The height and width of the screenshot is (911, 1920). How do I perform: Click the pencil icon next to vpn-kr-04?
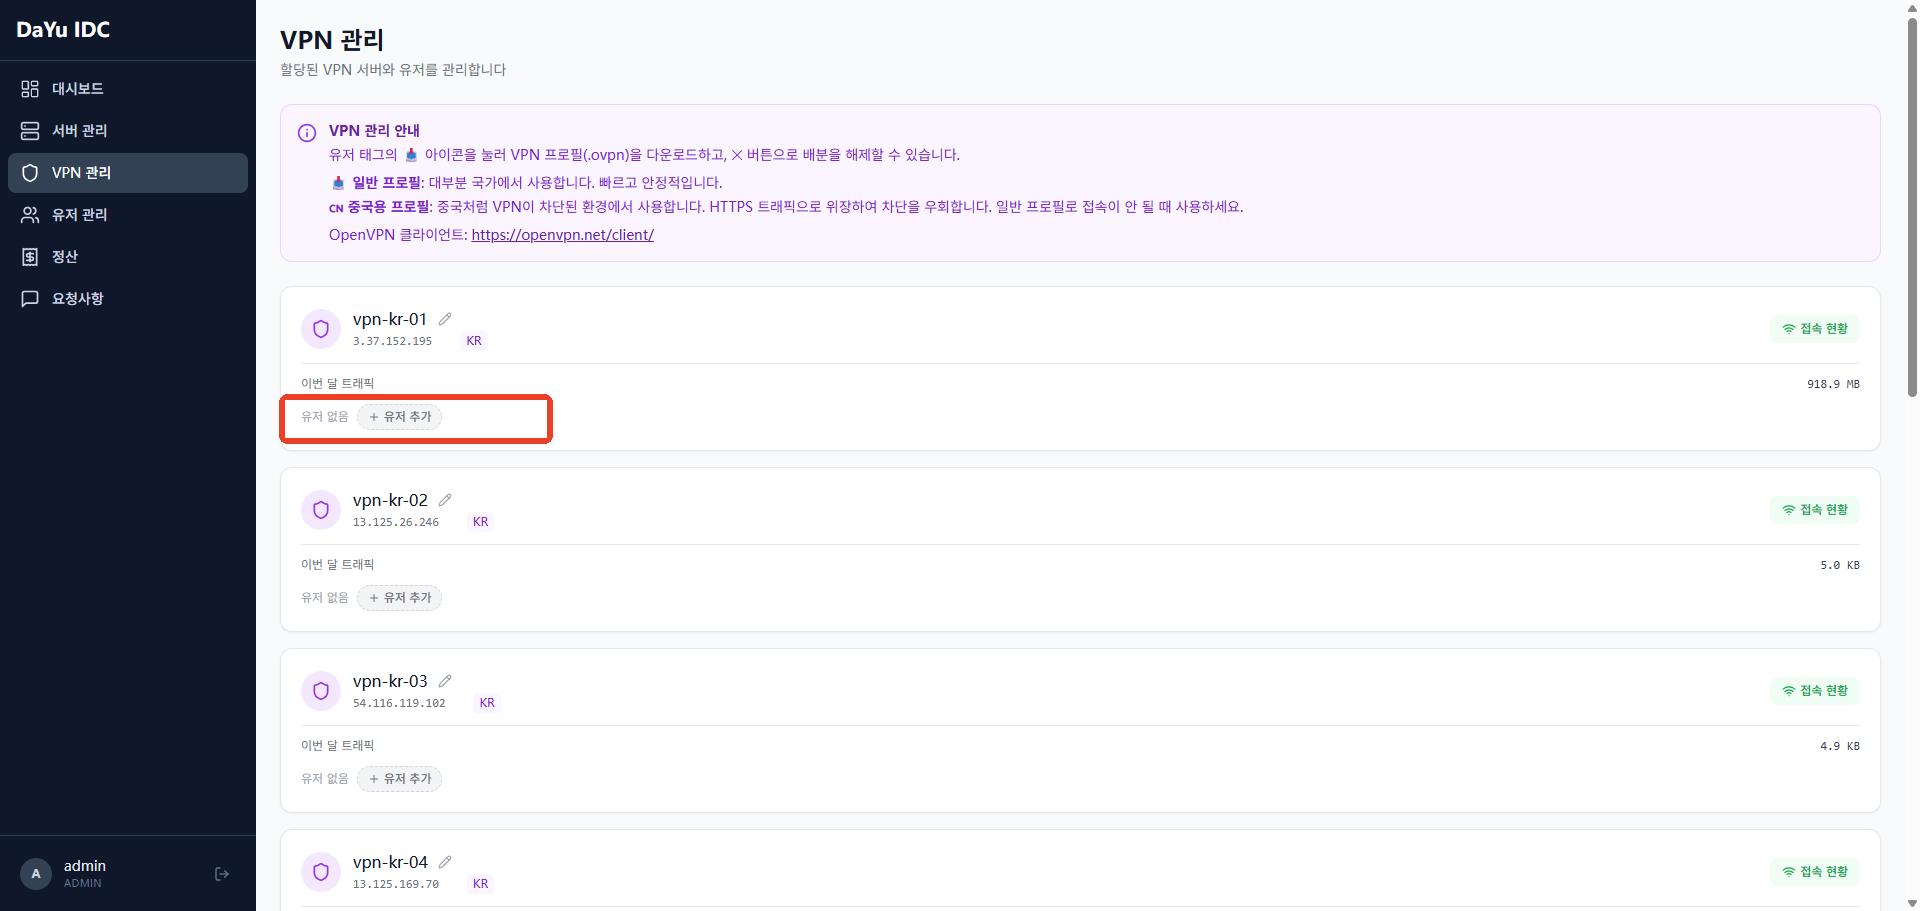point(445,862)
